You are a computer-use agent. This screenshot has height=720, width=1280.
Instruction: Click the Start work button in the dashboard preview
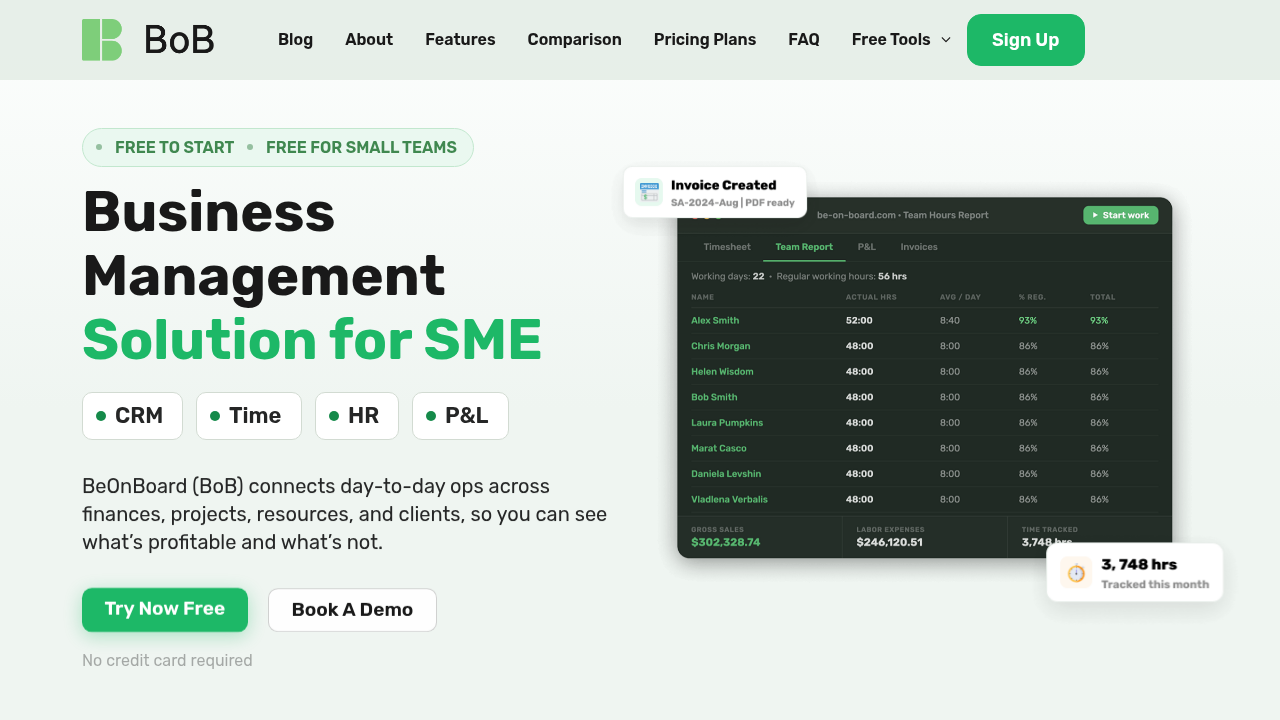(x=1121, y=215)
